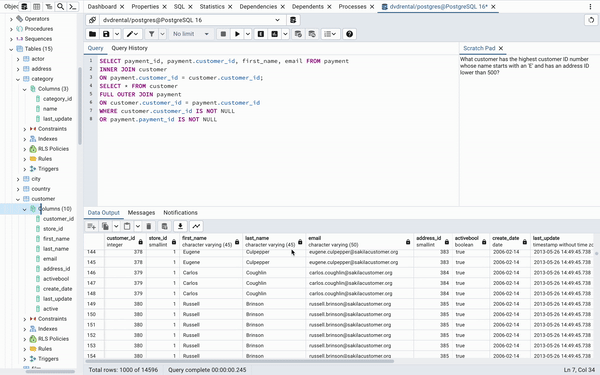This screenshot has width=600, height=375.
Task: Click the Delete trash icon in results toolbar
Action: tap(149, 226)
